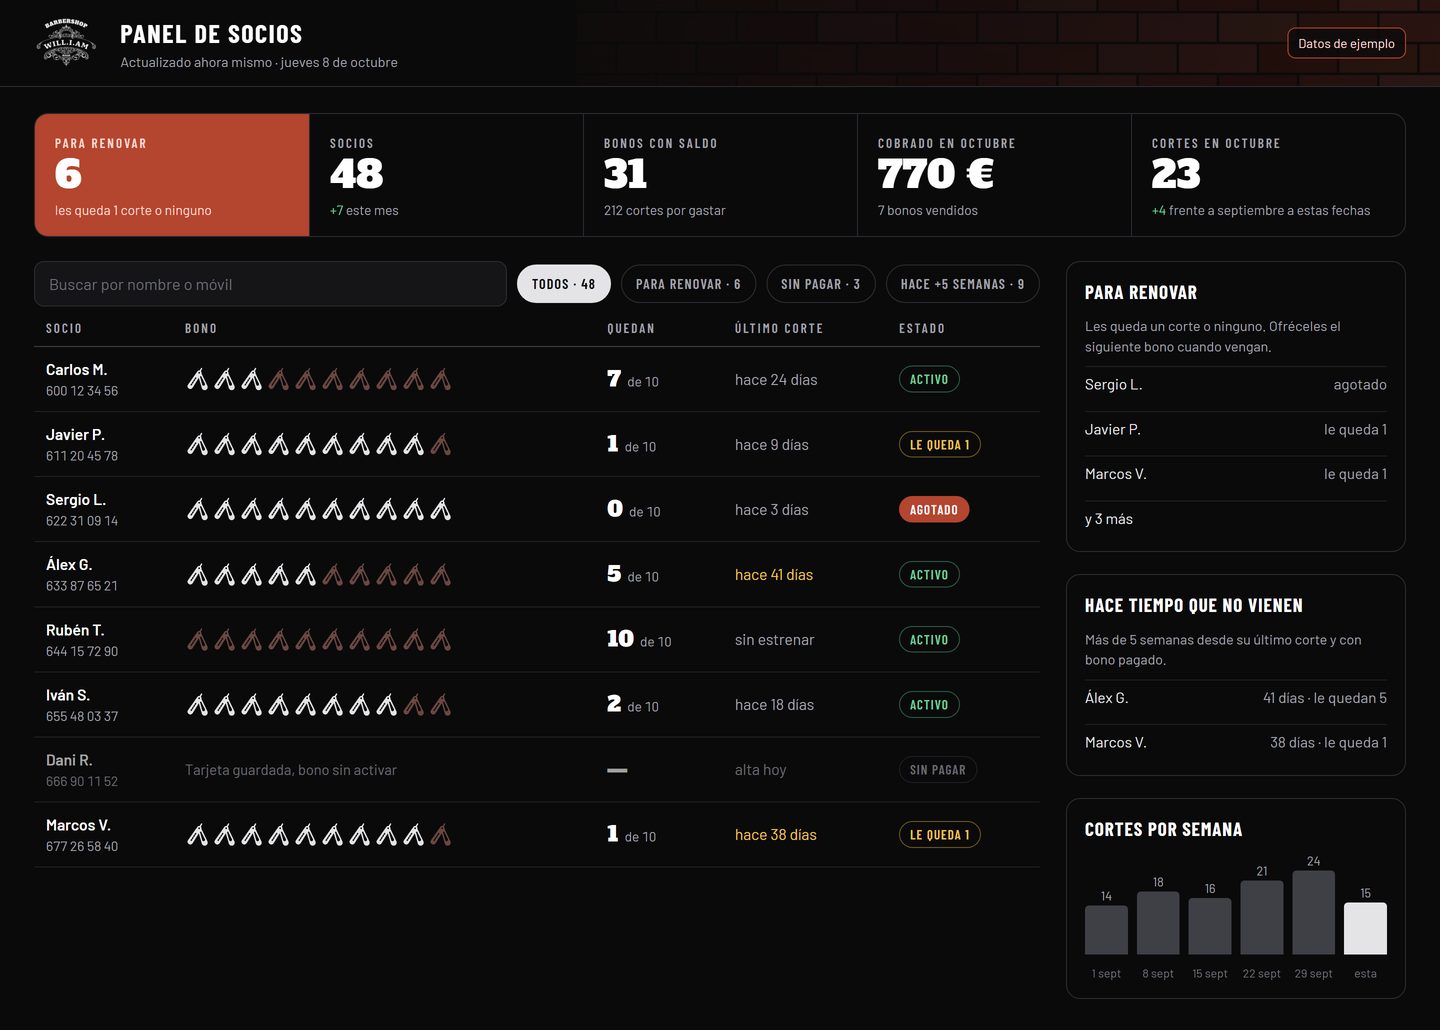Click the ESTADO column header
This screenshot has height=1030, width=1440.
922,328
